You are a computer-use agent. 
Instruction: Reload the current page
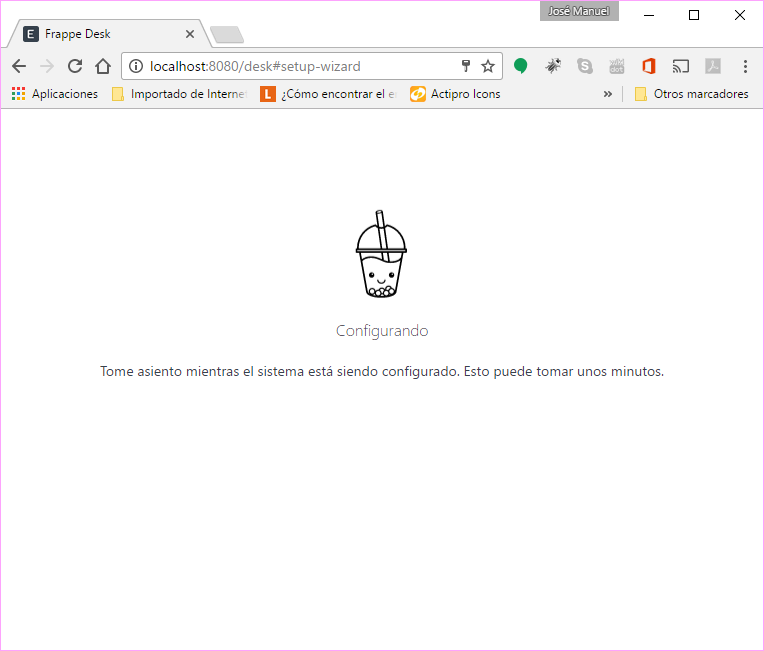[74, 66]
